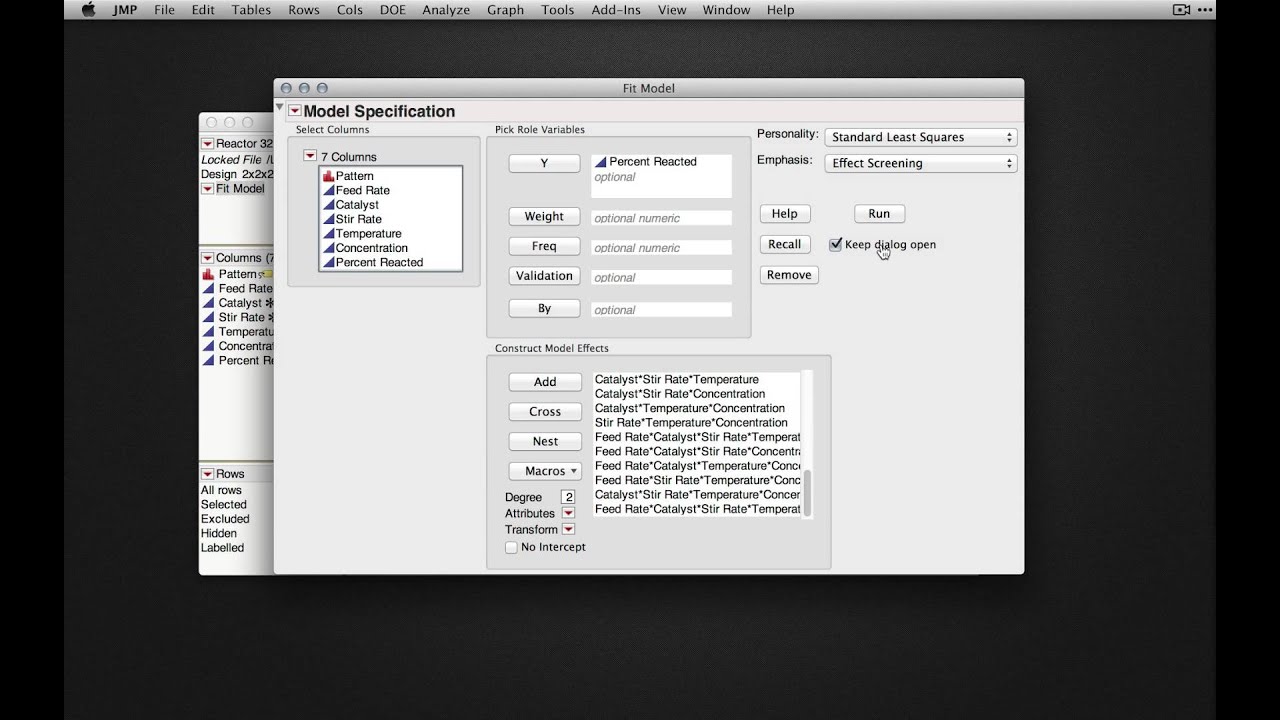Click the blue triangle icon beside Feed Rate in Select Columns
1280x720 pixels.
point(328,190)
